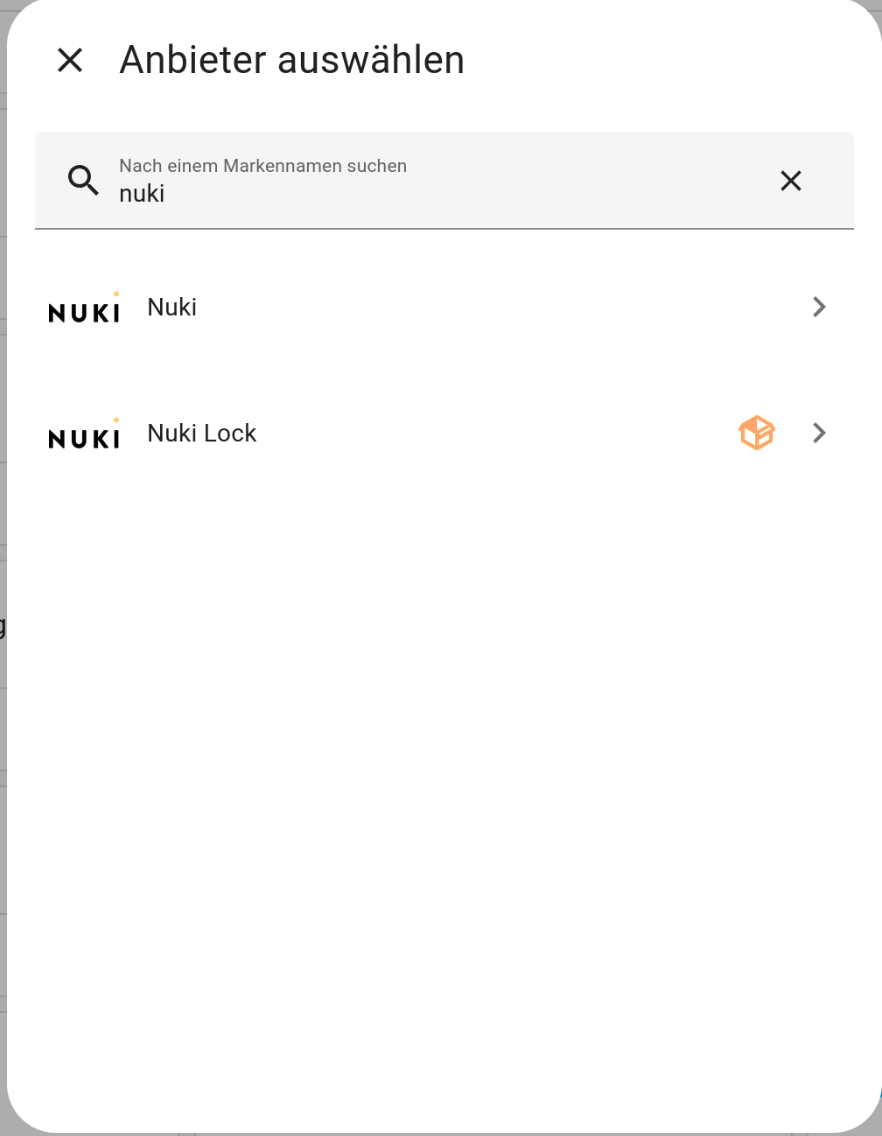Screen dimensions: 882x1136
Task: Click the 'Nuki Lock' name text
Action: pyautogui.click(x=201, y=433)
